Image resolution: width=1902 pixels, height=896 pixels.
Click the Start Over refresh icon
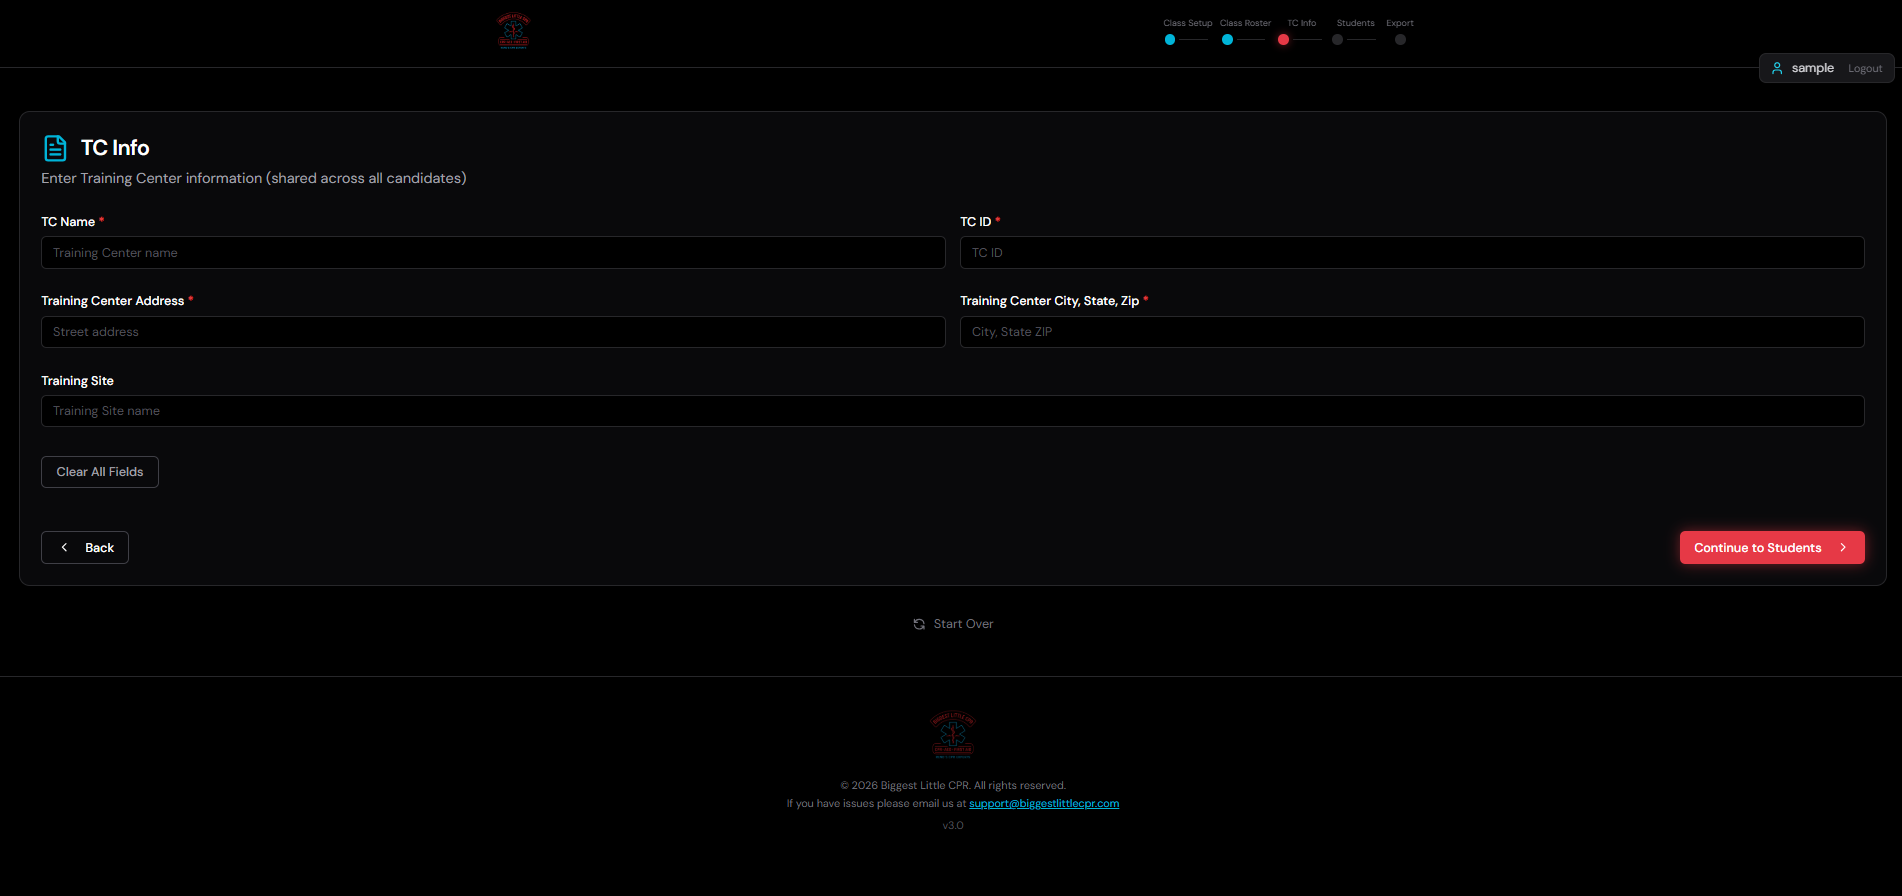(x=919, y=624)
